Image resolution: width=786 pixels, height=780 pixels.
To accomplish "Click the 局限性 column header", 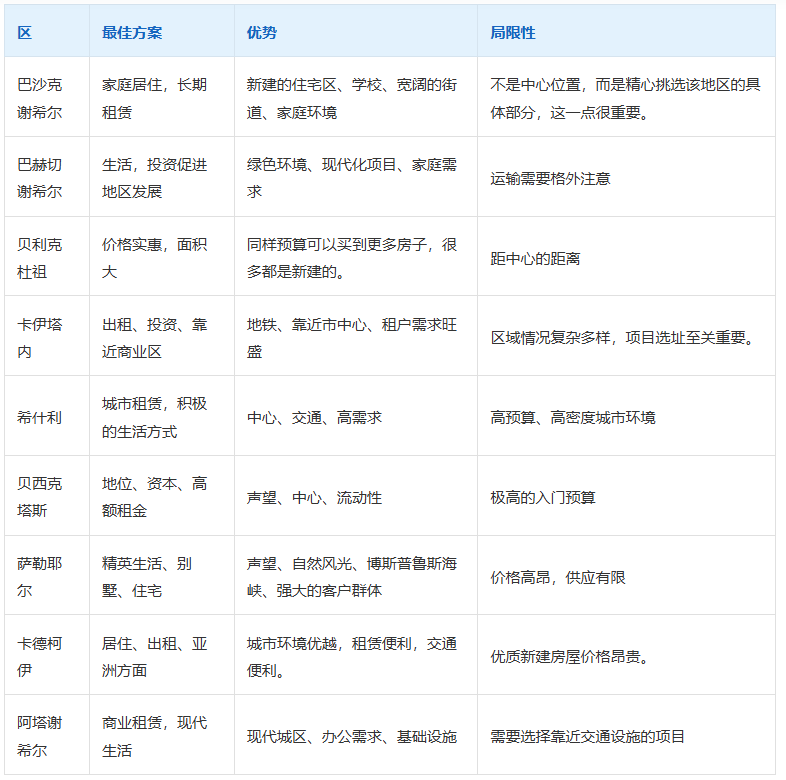I will [x=626, y=31].
